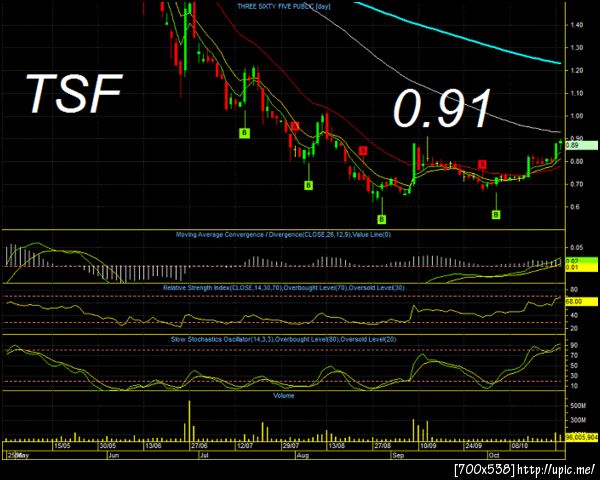Screen dimensions: 600x480
Task: Click the red S sell marker in mid-August
Action: (x=363, y=150)
